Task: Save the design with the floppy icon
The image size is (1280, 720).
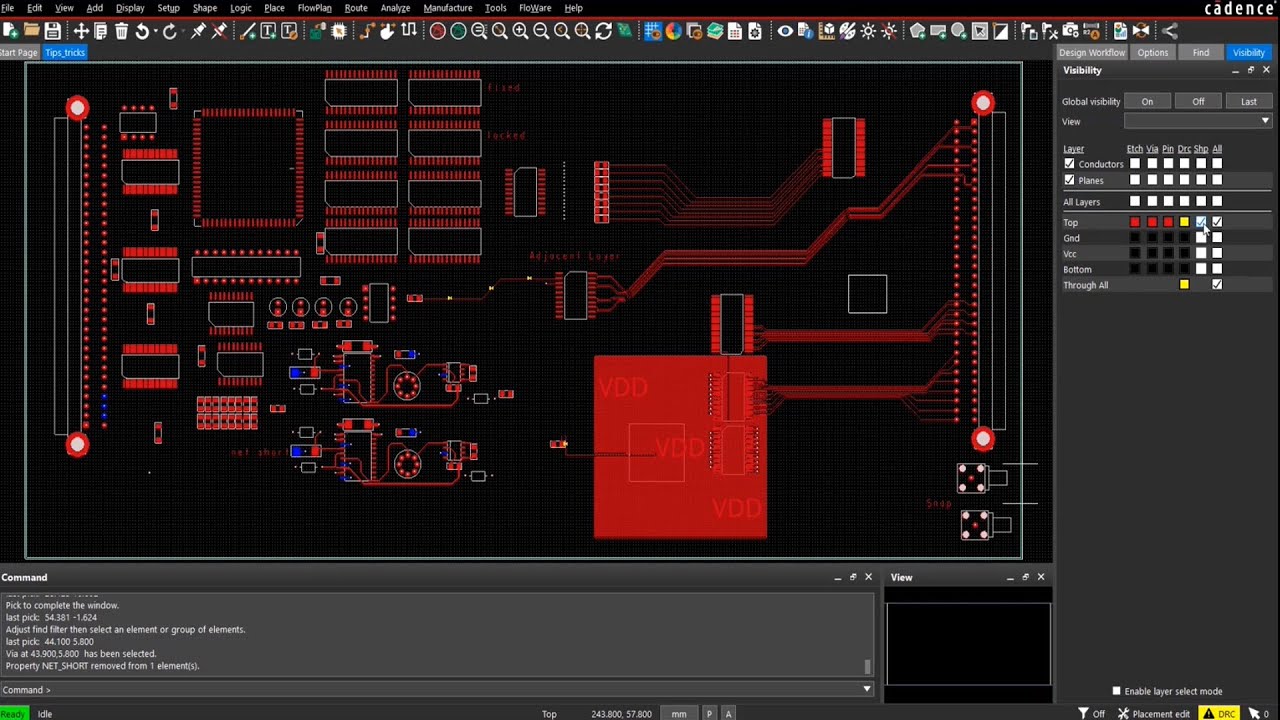Action: pos(53,31)
